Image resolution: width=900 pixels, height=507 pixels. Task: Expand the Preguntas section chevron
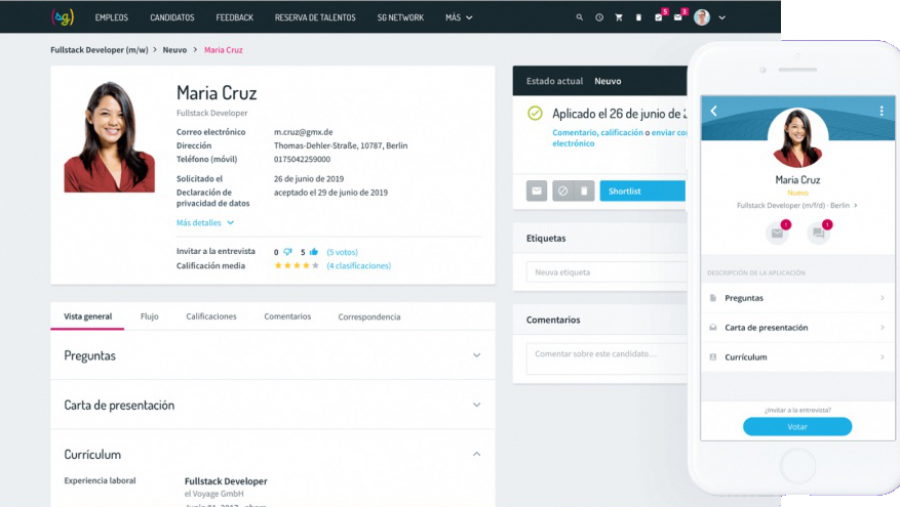(x=476, y=355)
